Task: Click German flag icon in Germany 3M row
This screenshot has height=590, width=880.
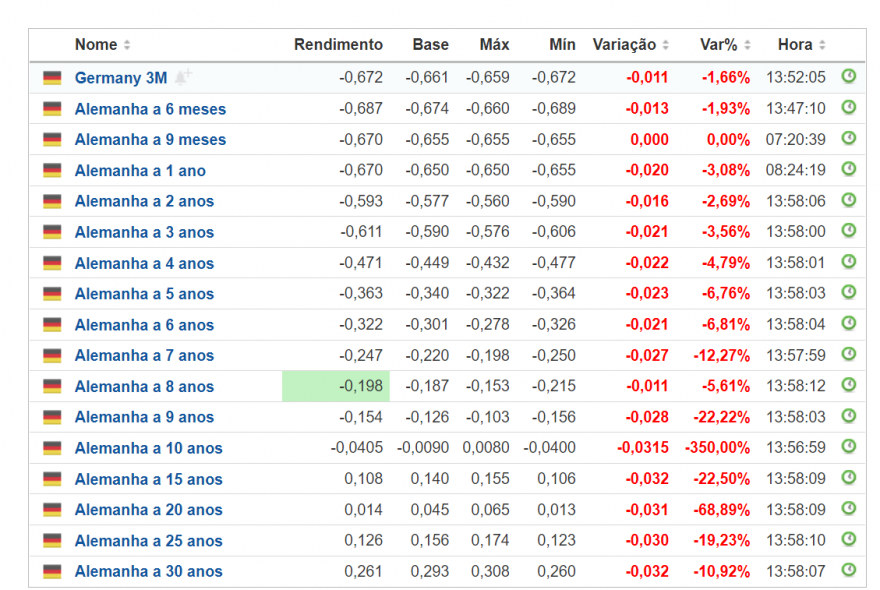Action: [x=52, y=77]
